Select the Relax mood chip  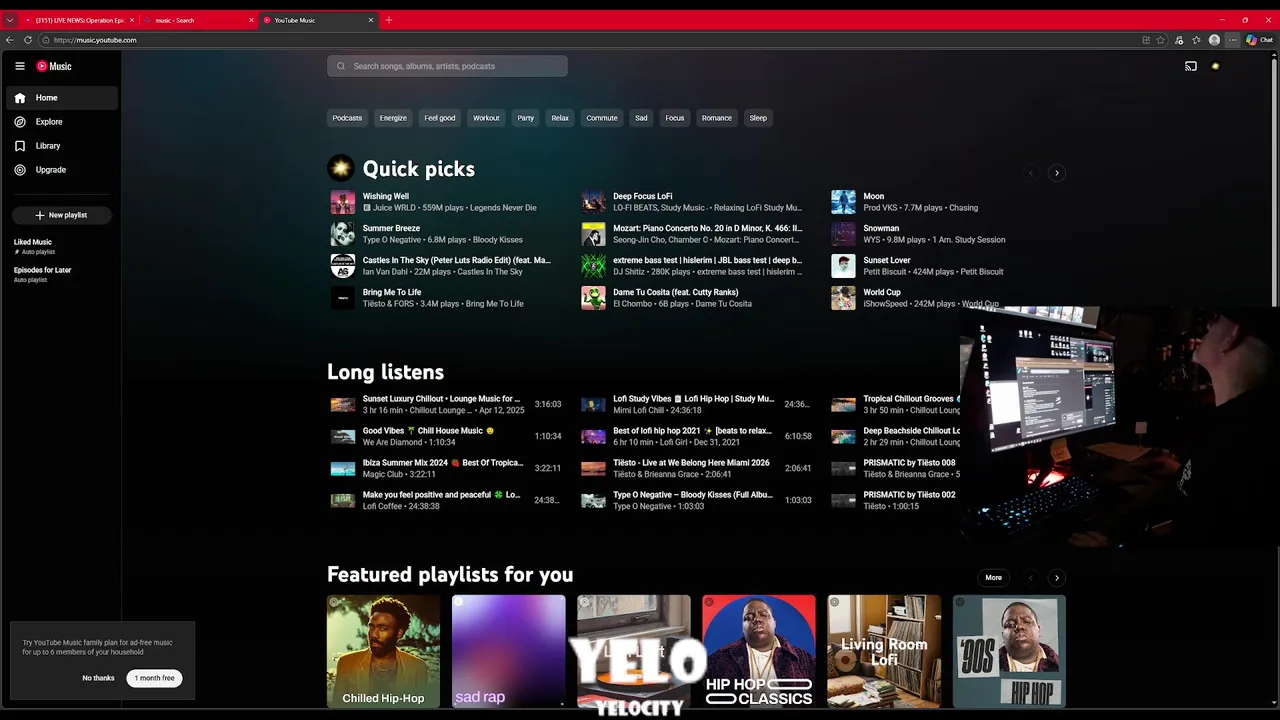[x=560, y=118]
